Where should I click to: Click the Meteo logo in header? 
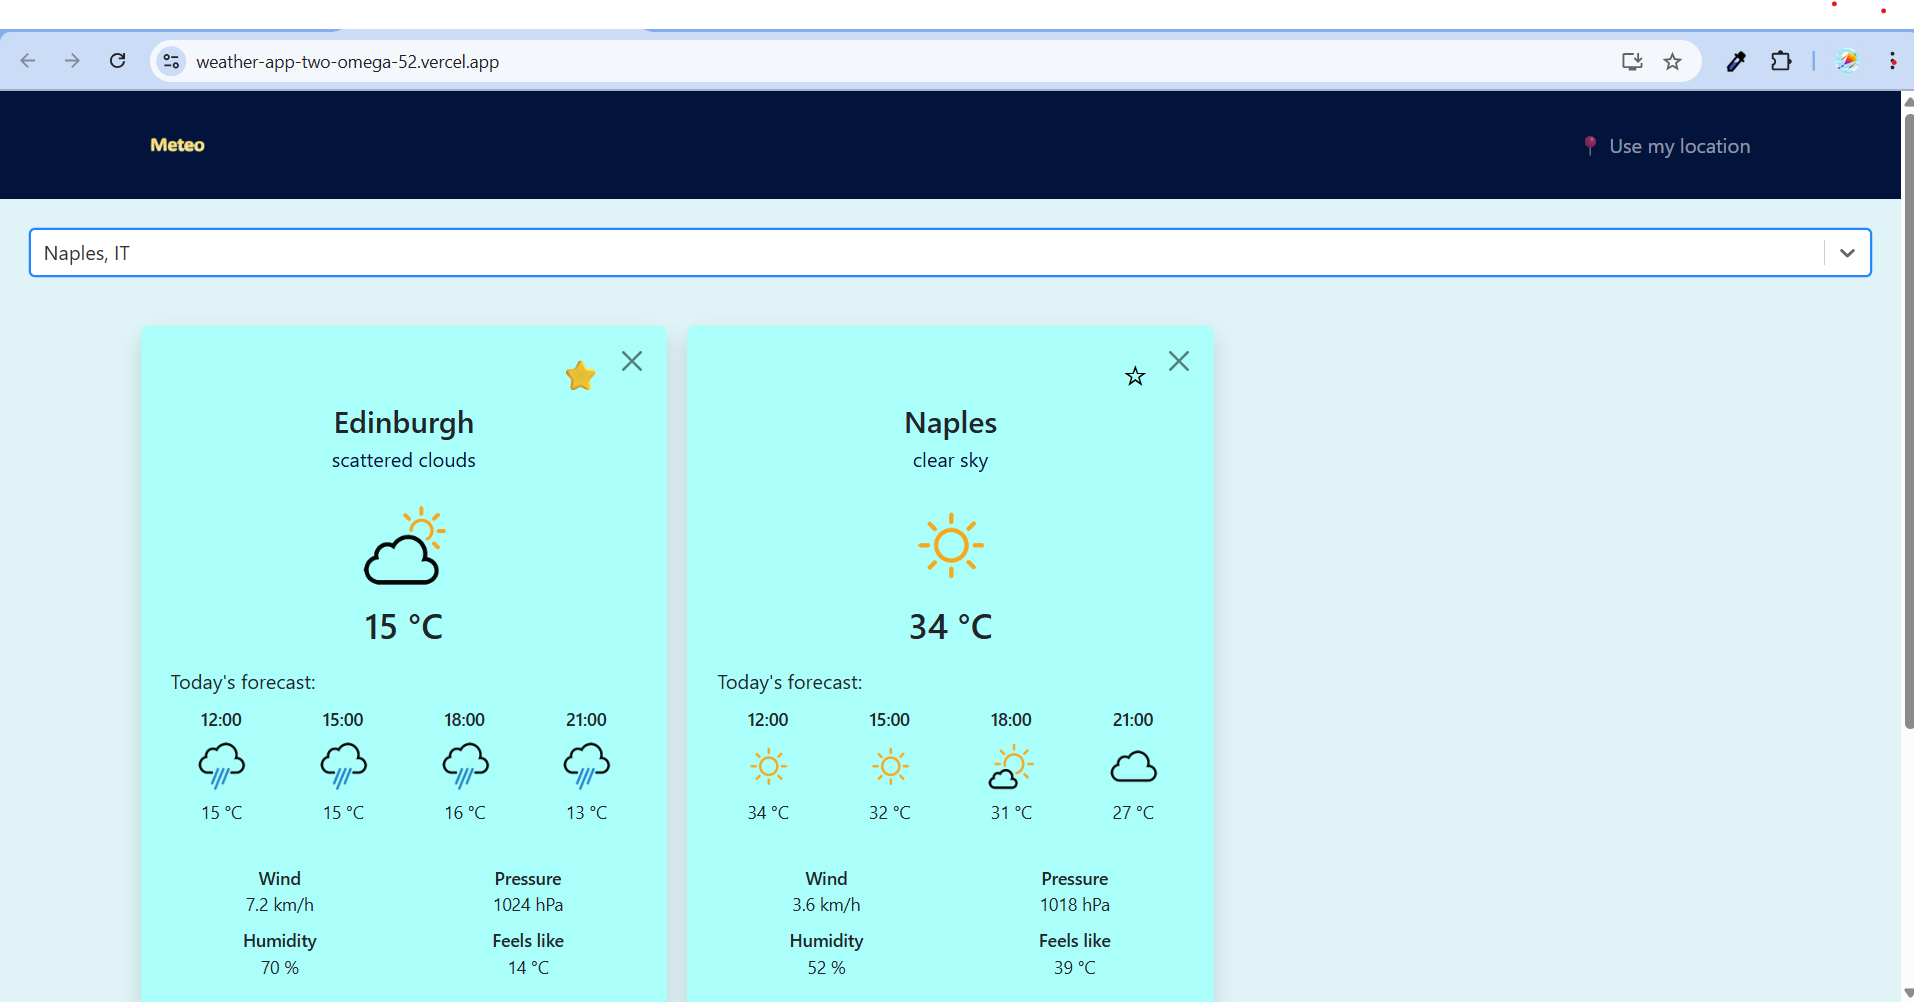point(177,145)
